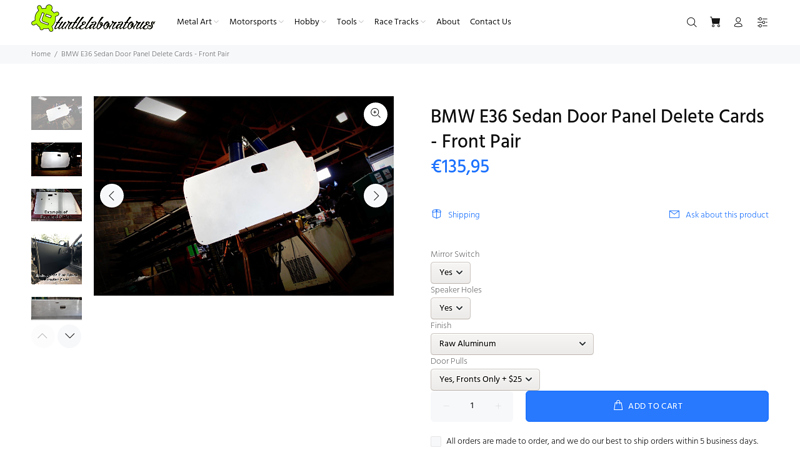
Task: Open the search magnifier icon
Action: [x=691, y=22]
